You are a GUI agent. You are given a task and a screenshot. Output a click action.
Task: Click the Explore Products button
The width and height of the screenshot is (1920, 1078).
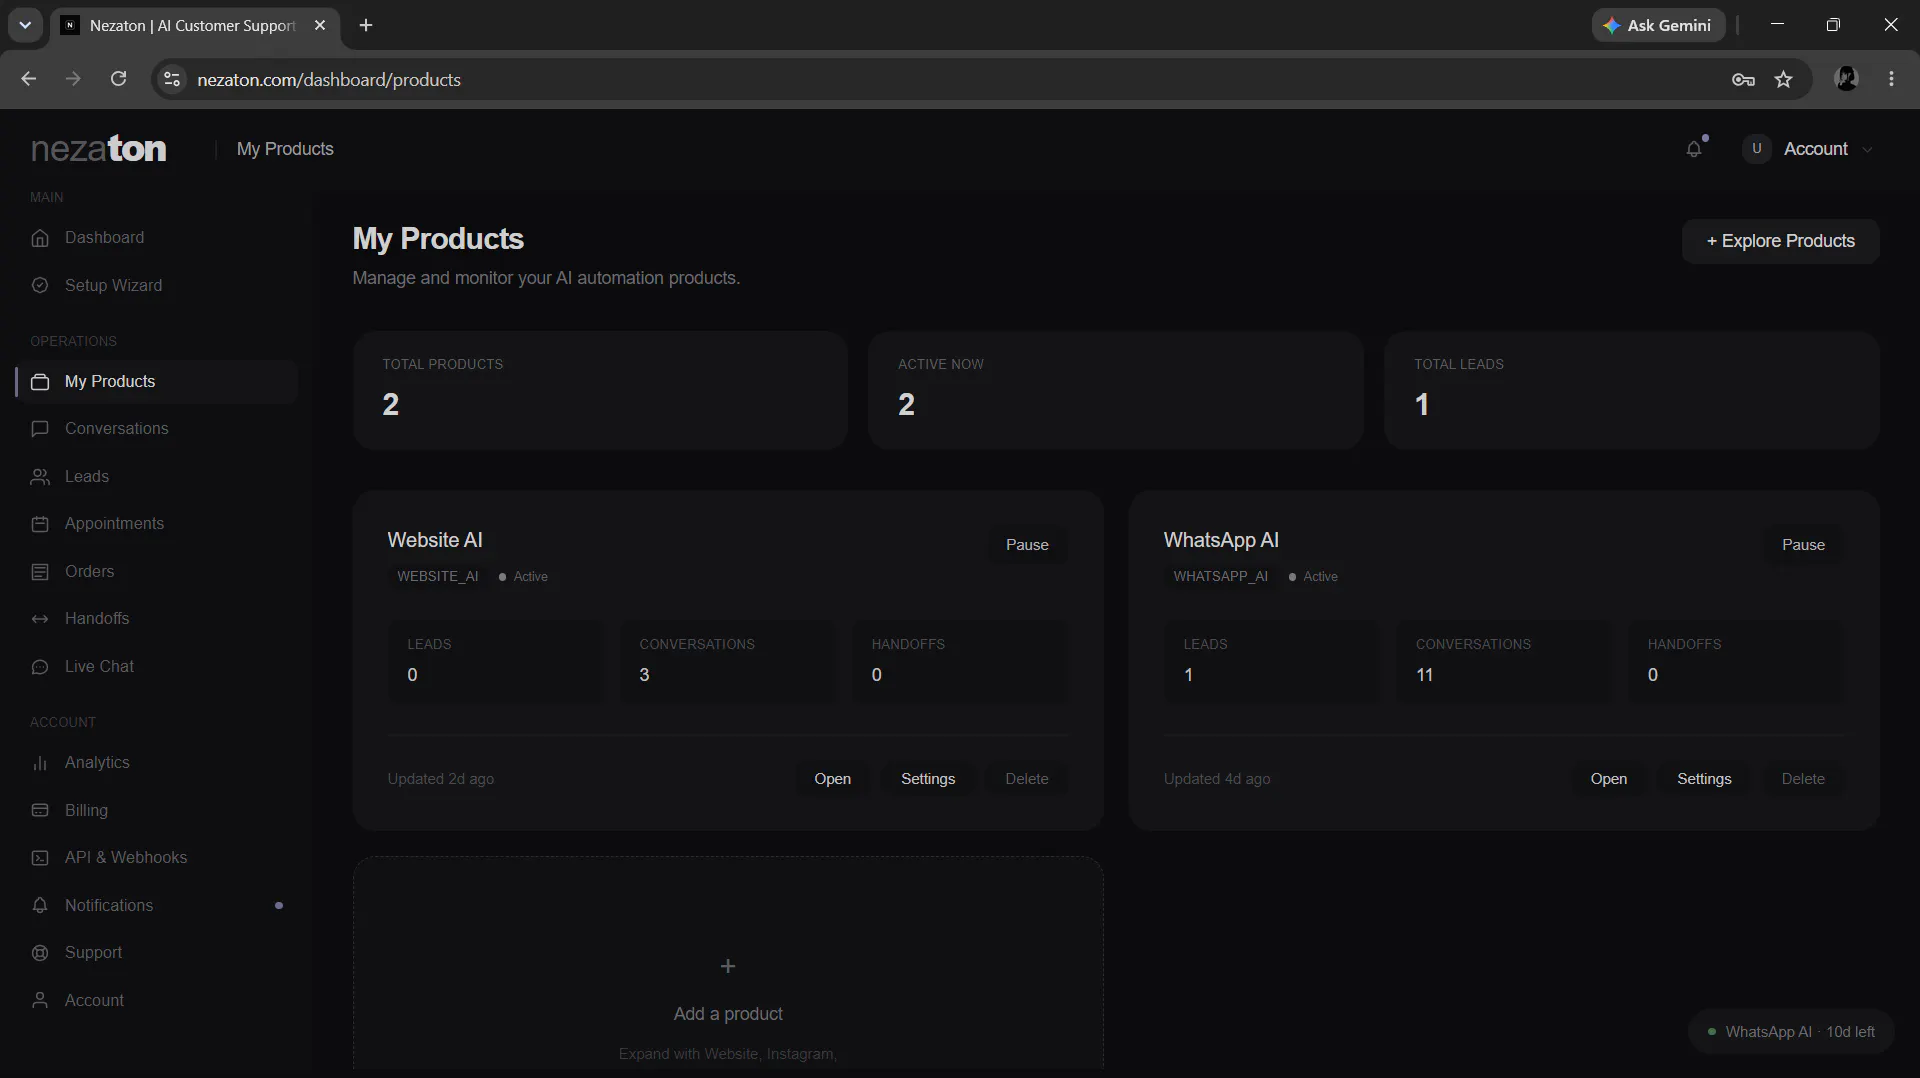click(1780, 241)
